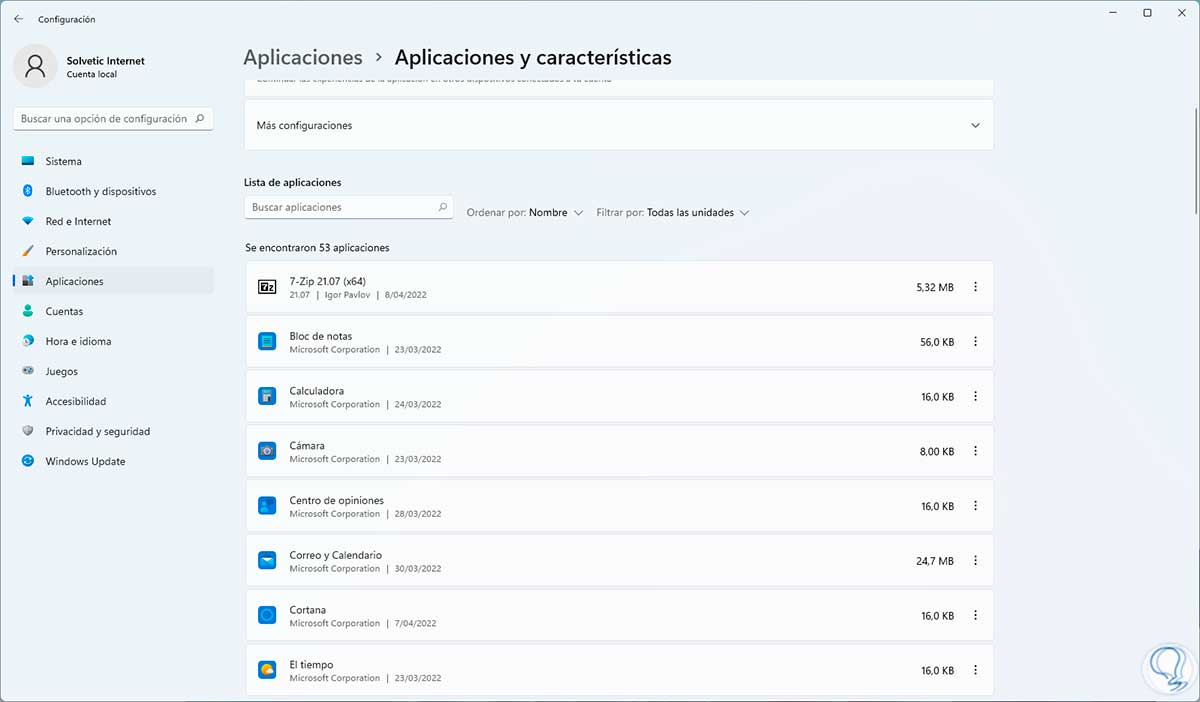1200x702 pixels.
Task: Click the Windows Update icon
Action: tap(27, 461)
